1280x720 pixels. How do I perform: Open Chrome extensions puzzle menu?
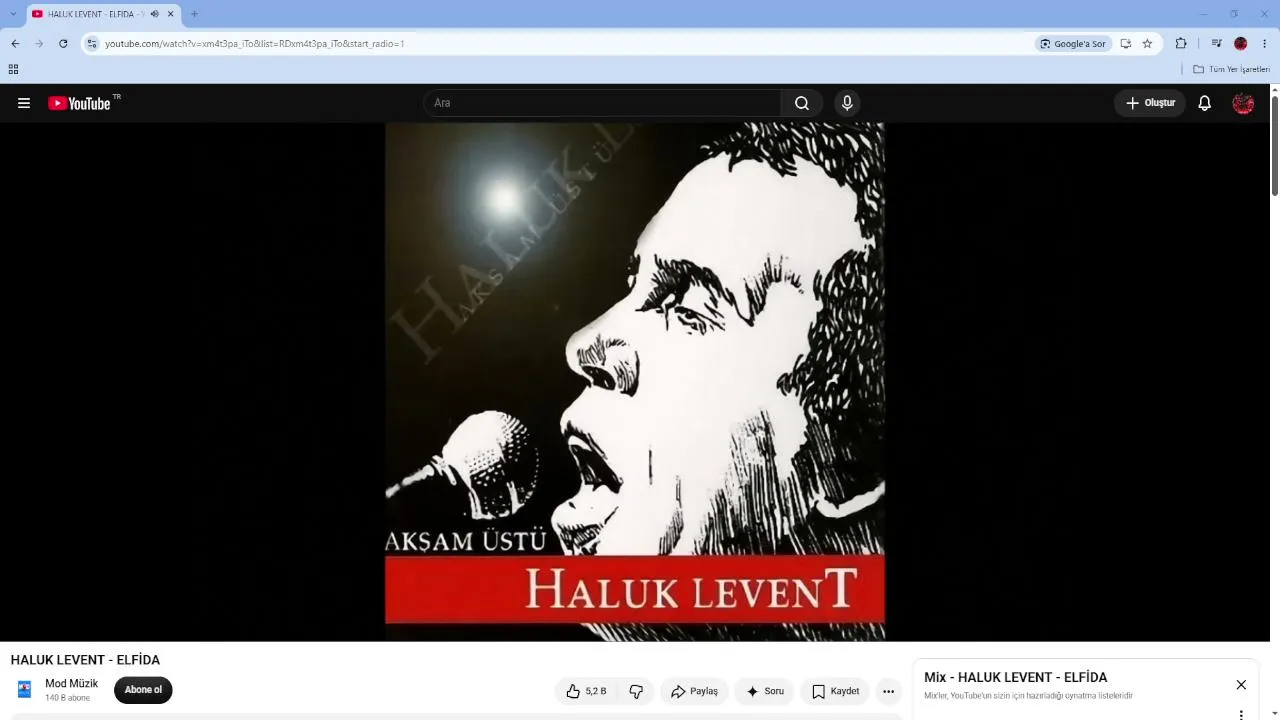tap(1181, 44)
